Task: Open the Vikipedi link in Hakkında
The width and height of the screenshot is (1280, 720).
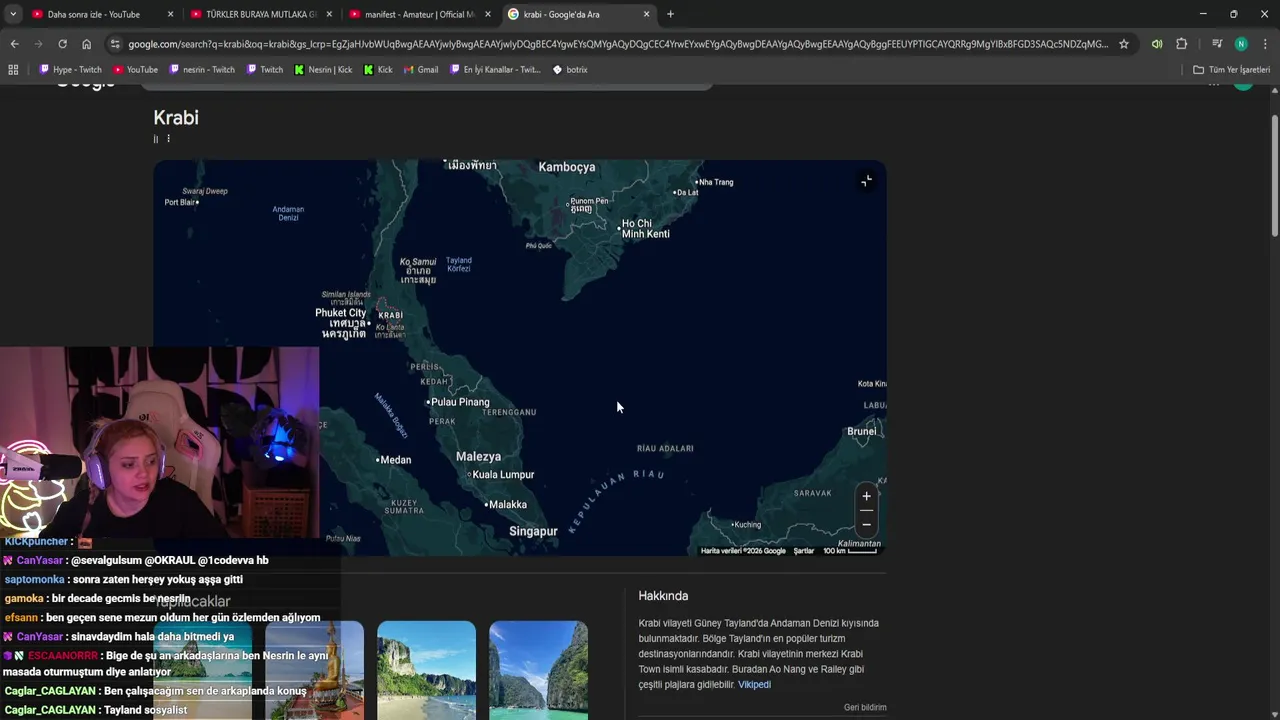Action: point(754,685)
